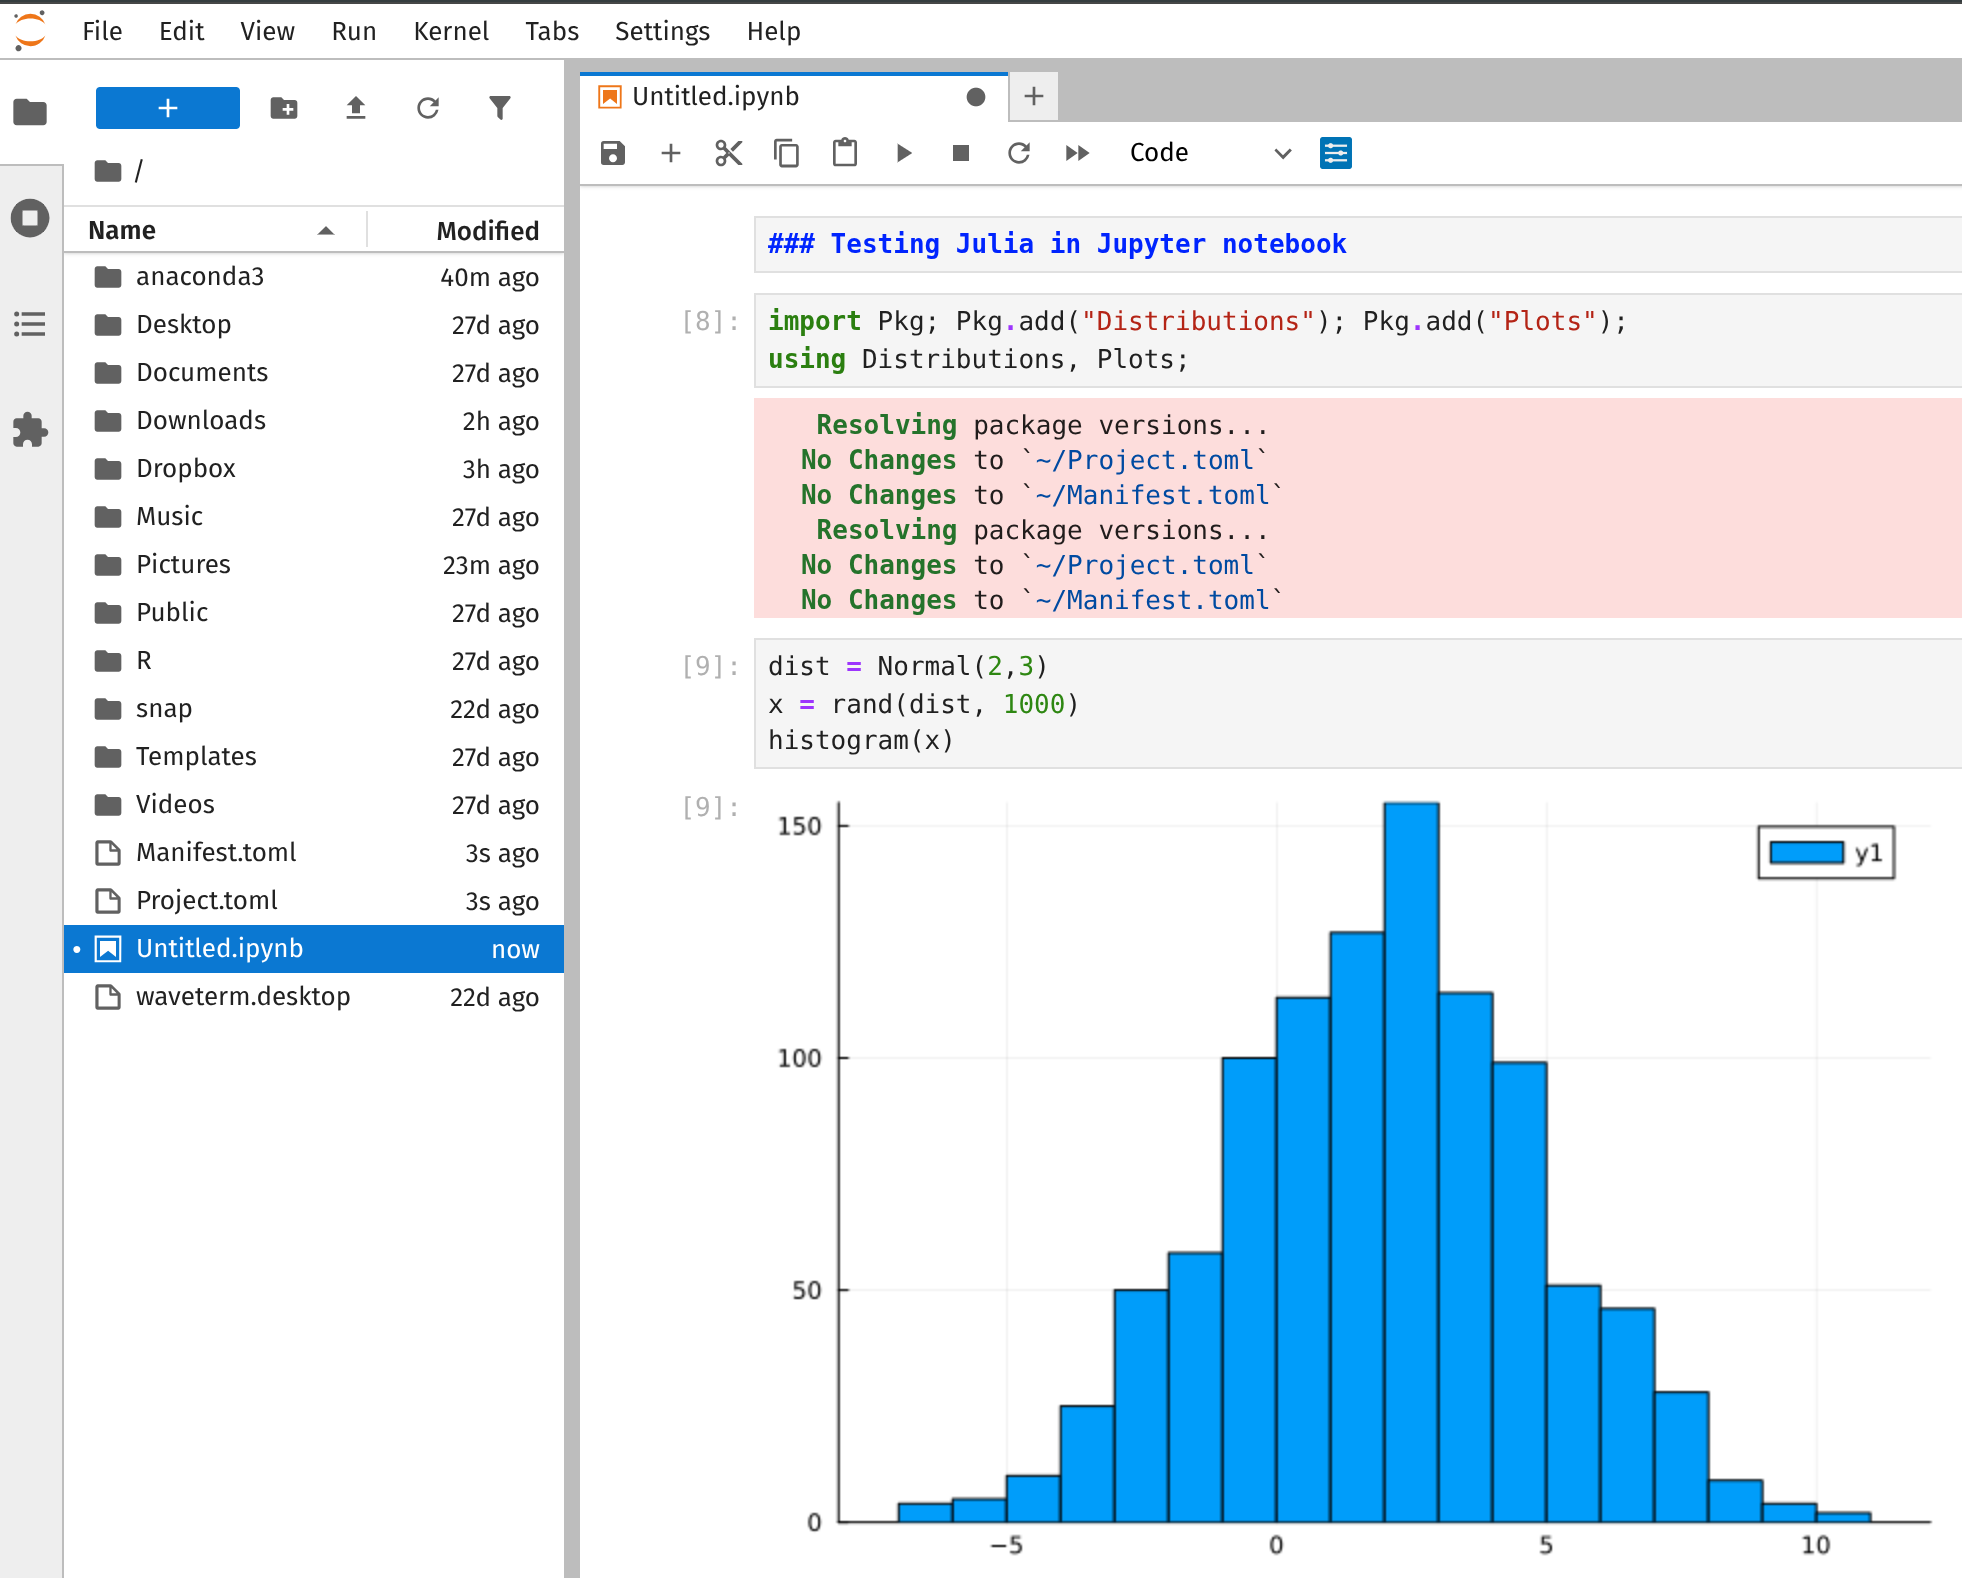Open the Settings menu
Screen dimensions: 1962x1578
[662, 31]
